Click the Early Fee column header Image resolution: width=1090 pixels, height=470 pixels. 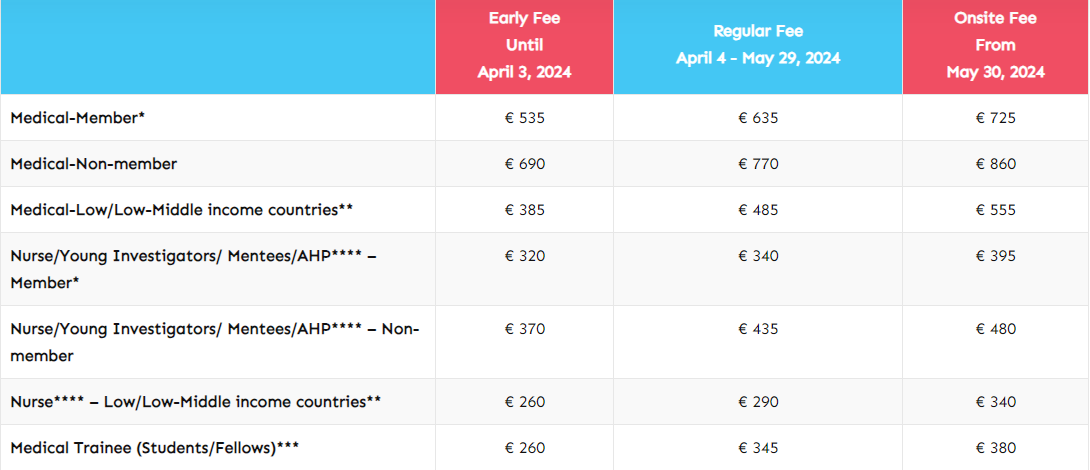(x=524, y=45)
